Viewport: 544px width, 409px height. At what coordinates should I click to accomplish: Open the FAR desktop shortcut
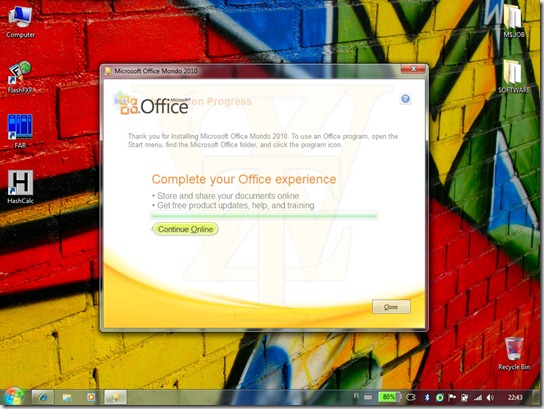[x=20, y=131]
